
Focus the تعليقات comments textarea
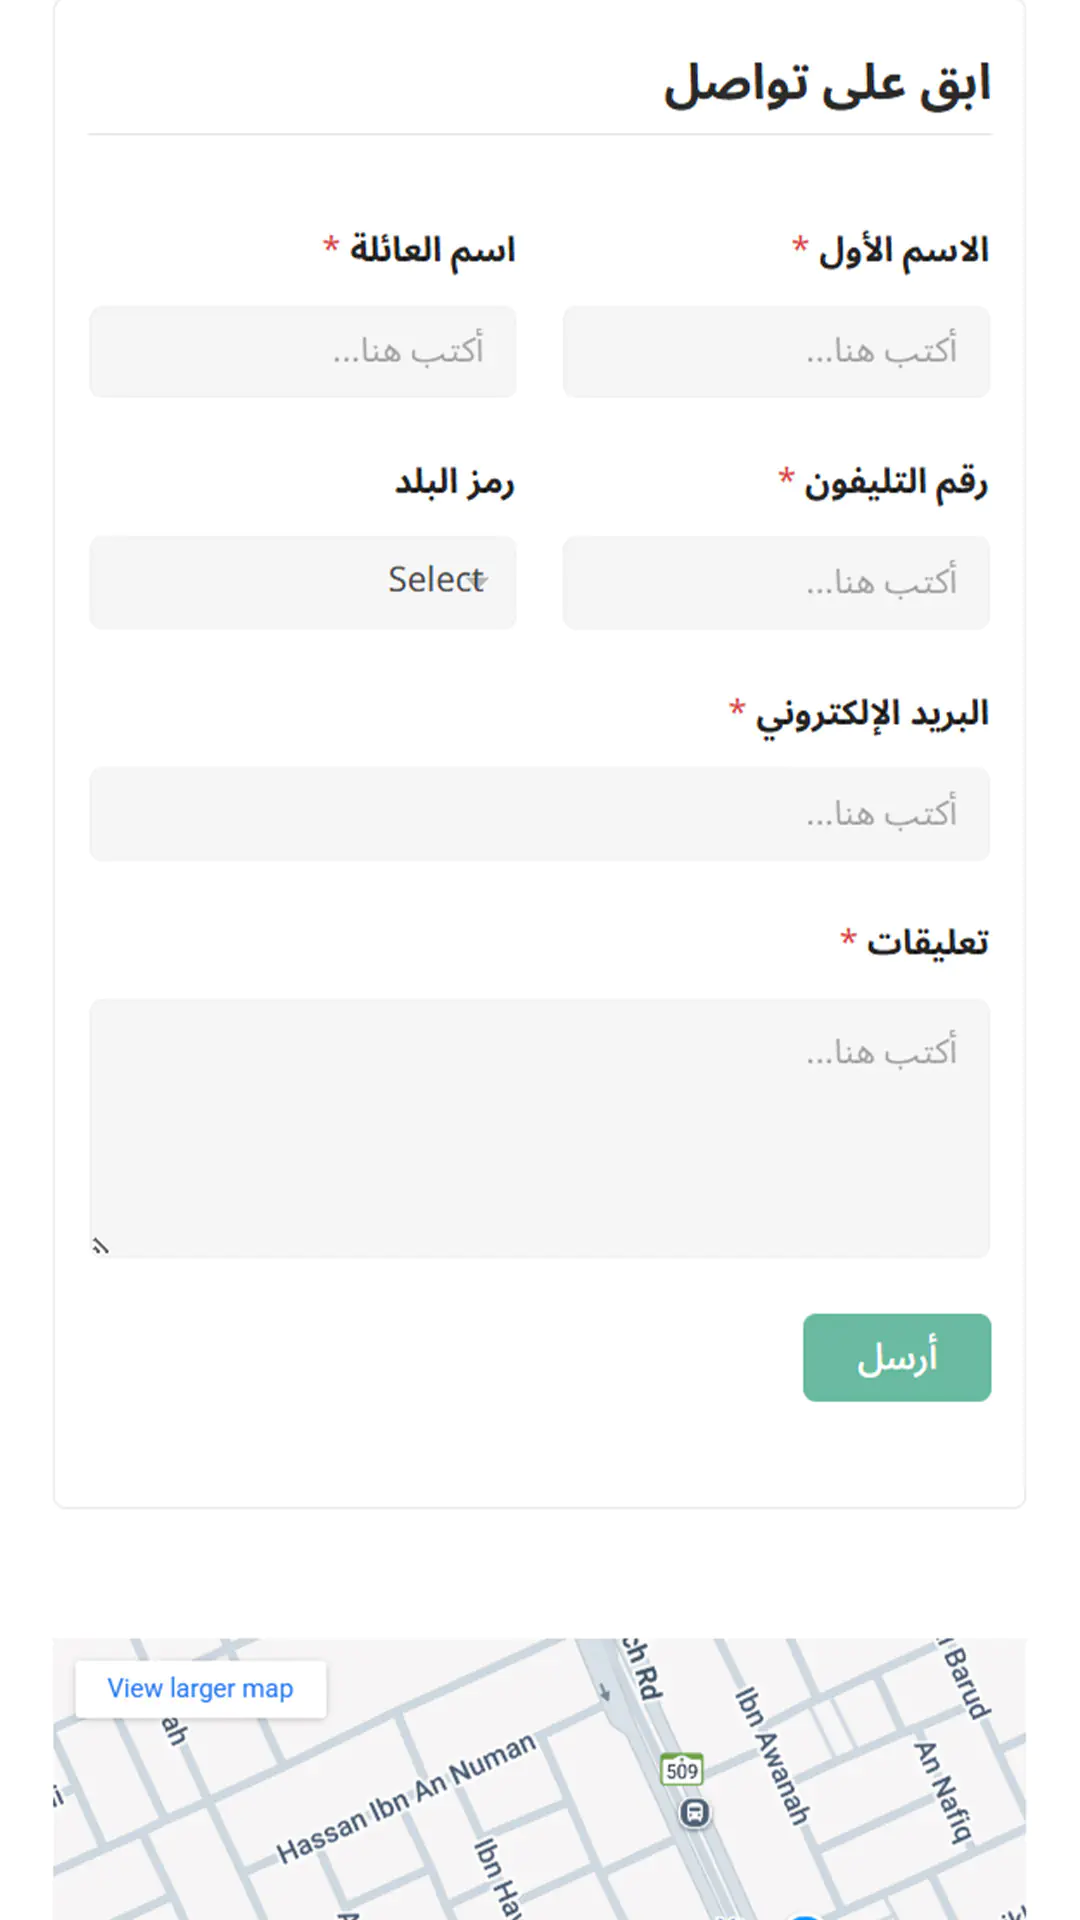click(x=540, y=1128)
